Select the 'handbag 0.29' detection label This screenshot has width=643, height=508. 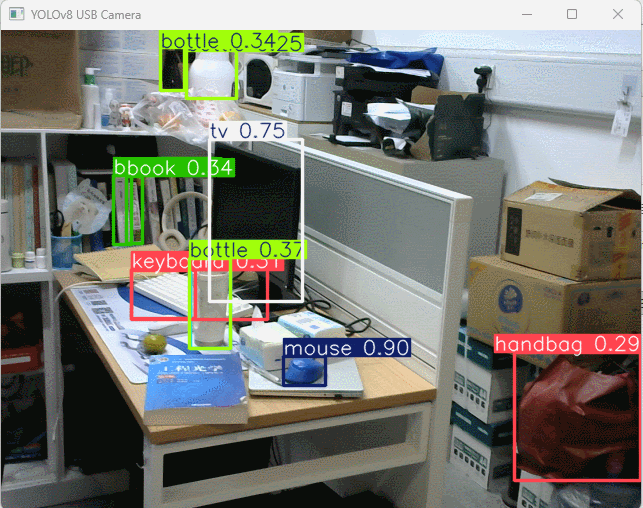tap(566, 344)
